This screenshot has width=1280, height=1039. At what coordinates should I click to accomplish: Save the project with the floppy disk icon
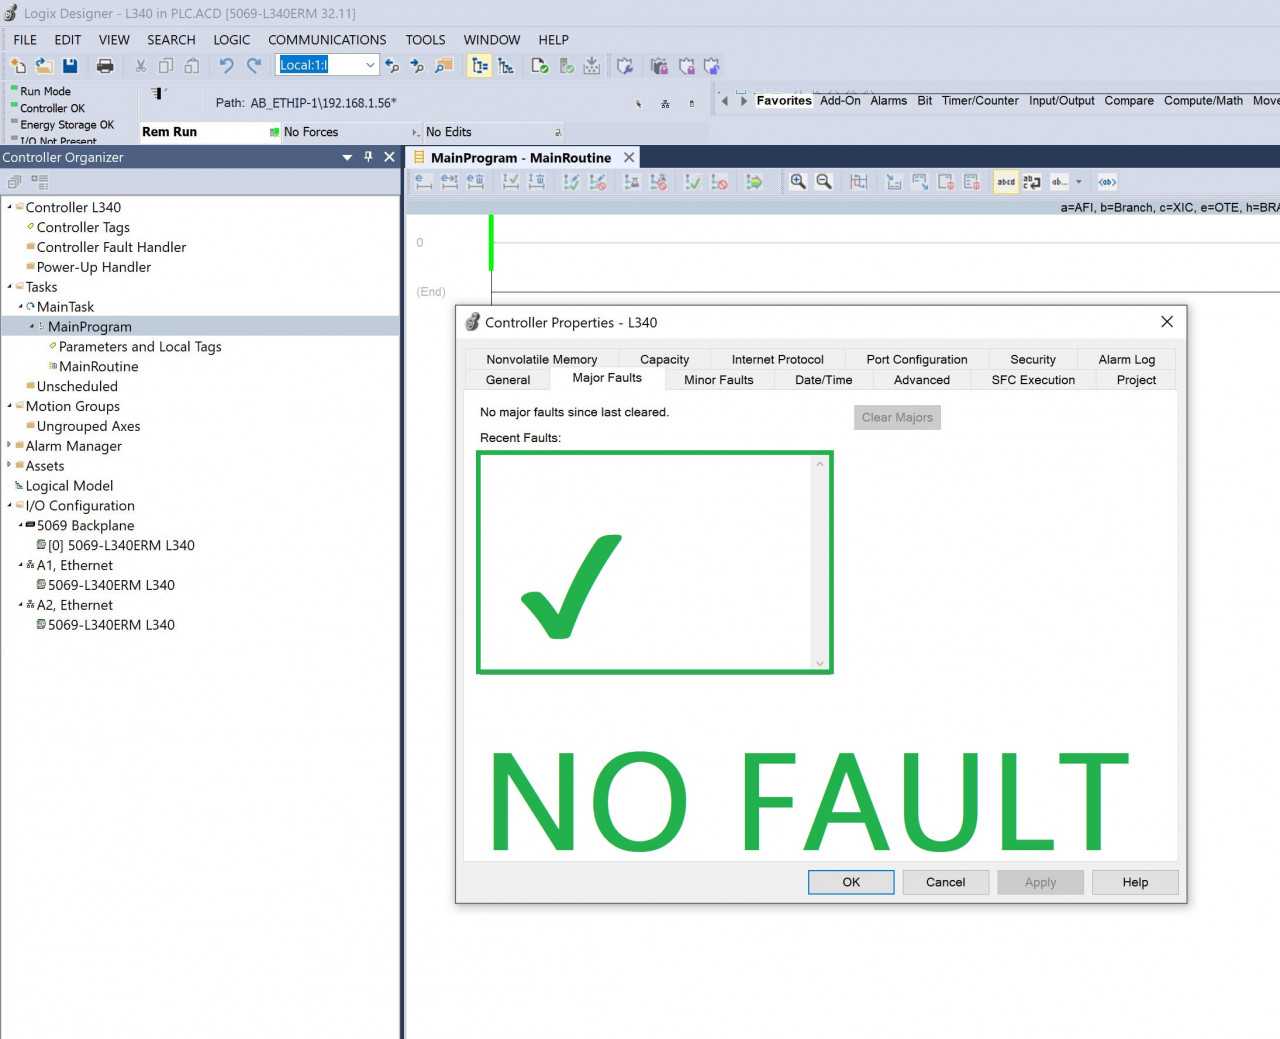(x=70, y=66)
